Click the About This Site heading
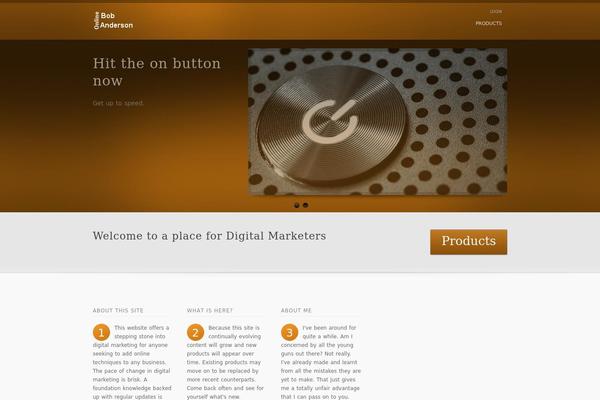Image resolution: width=600 pixels, height=400 pixels. point(118,310)
